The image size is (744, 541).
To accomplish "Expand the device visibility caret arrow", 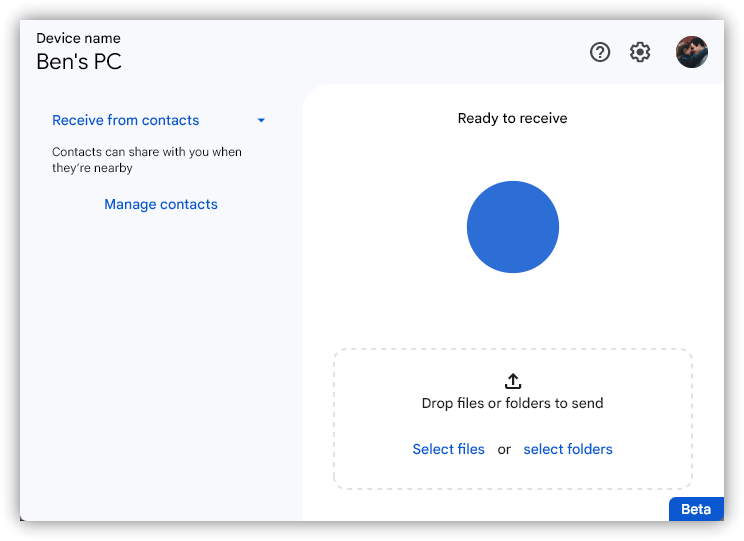I will coord(261,120).
